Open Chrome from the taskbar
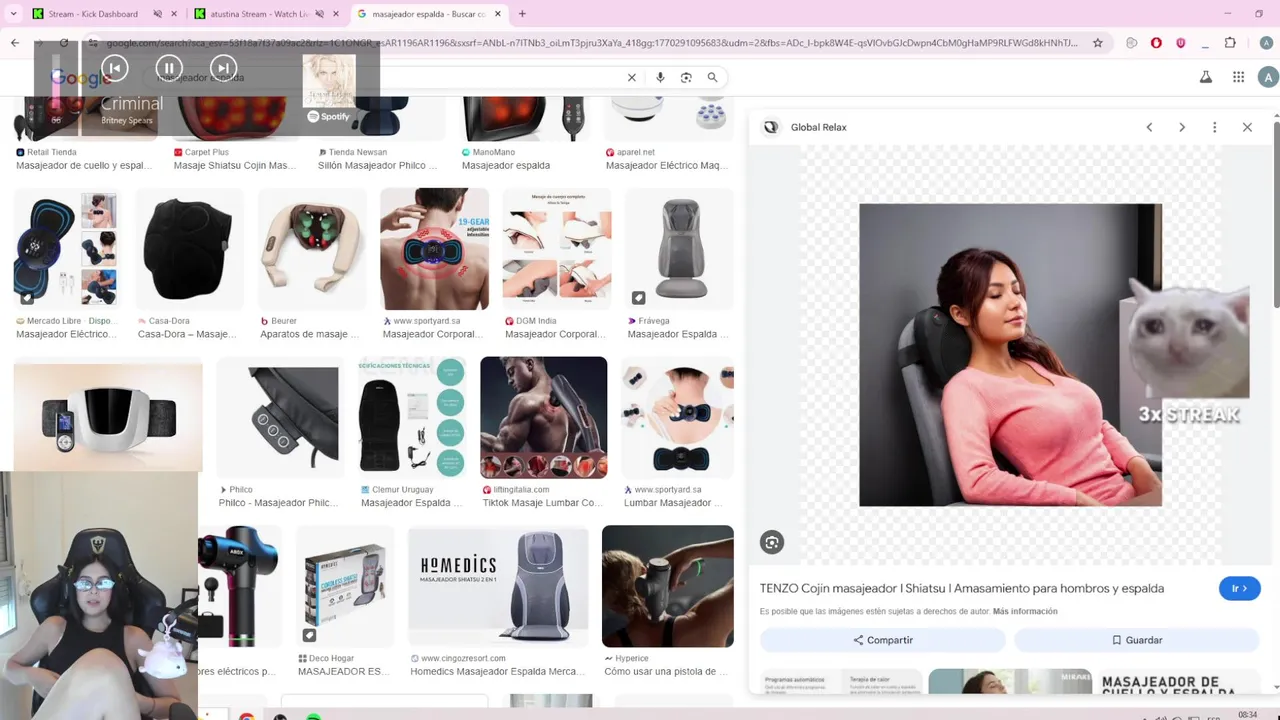The height and width of the screenshot is (720, 1280). coord(246,716)
